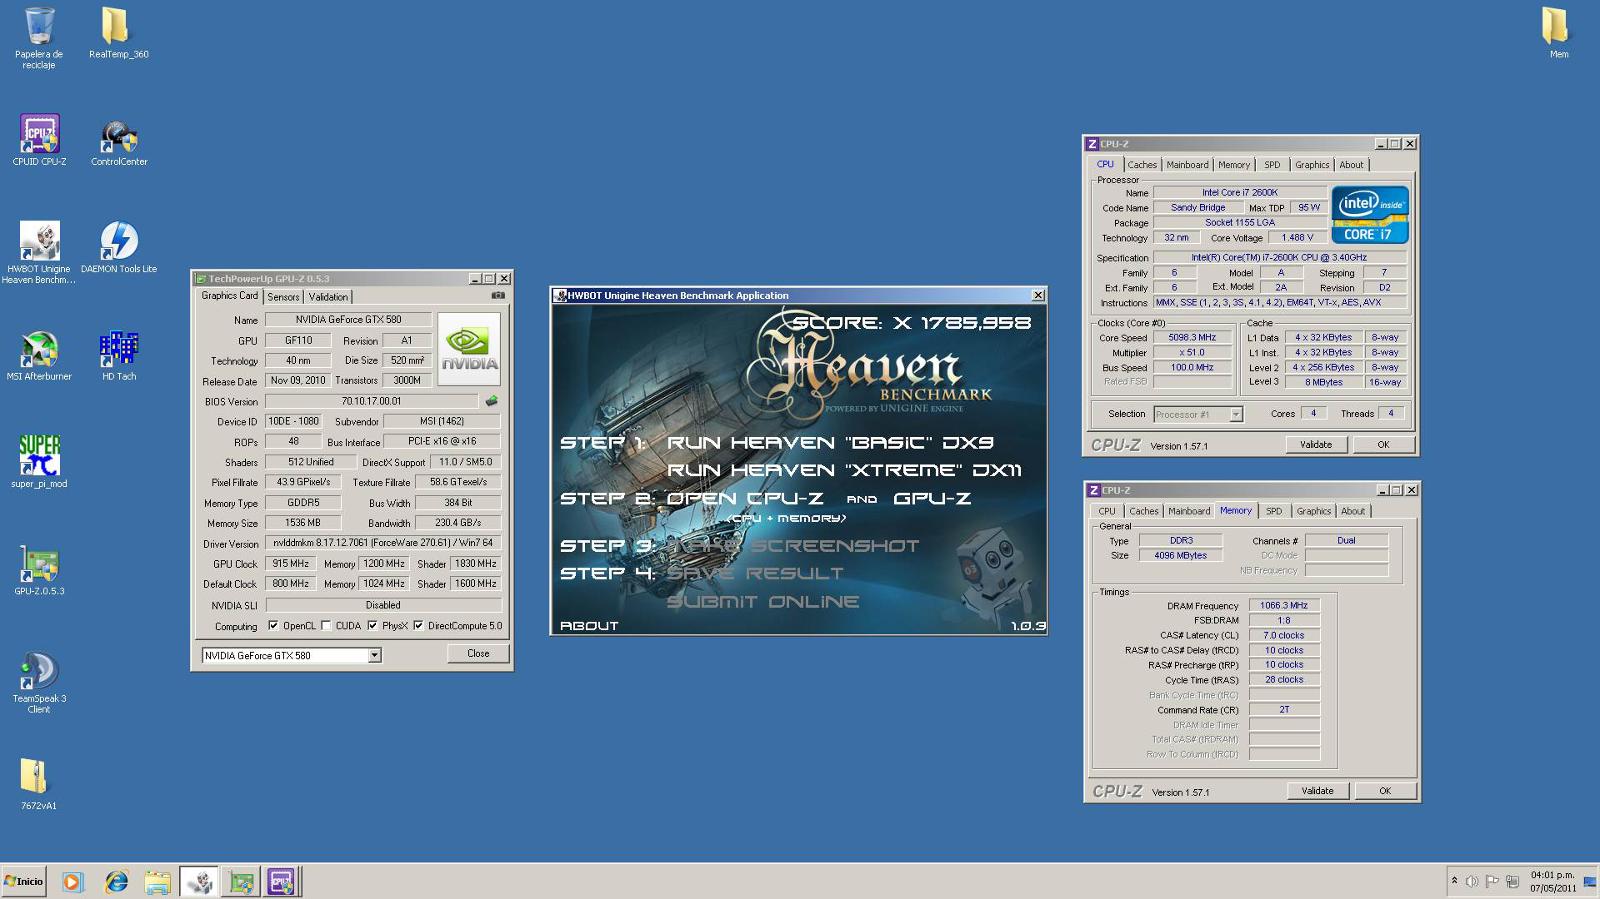
Task: Click the GPU-Z screenshot camera icon
Action: click(497, 295)
